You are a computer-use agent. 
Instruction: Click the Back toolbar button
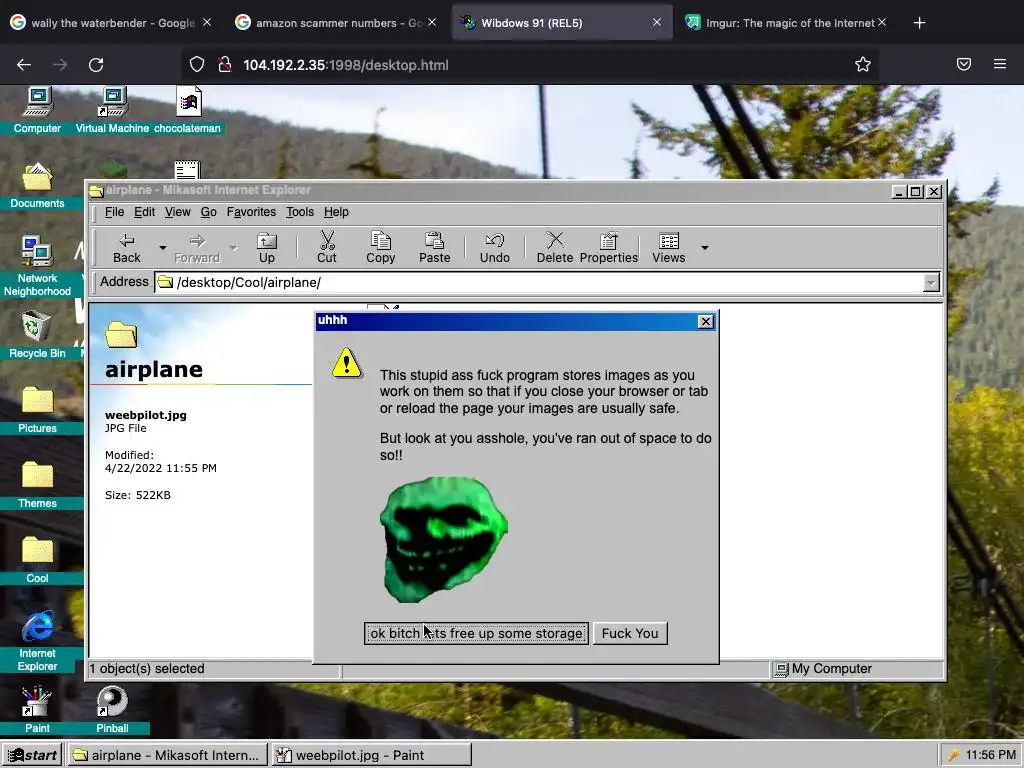[127, 248]
